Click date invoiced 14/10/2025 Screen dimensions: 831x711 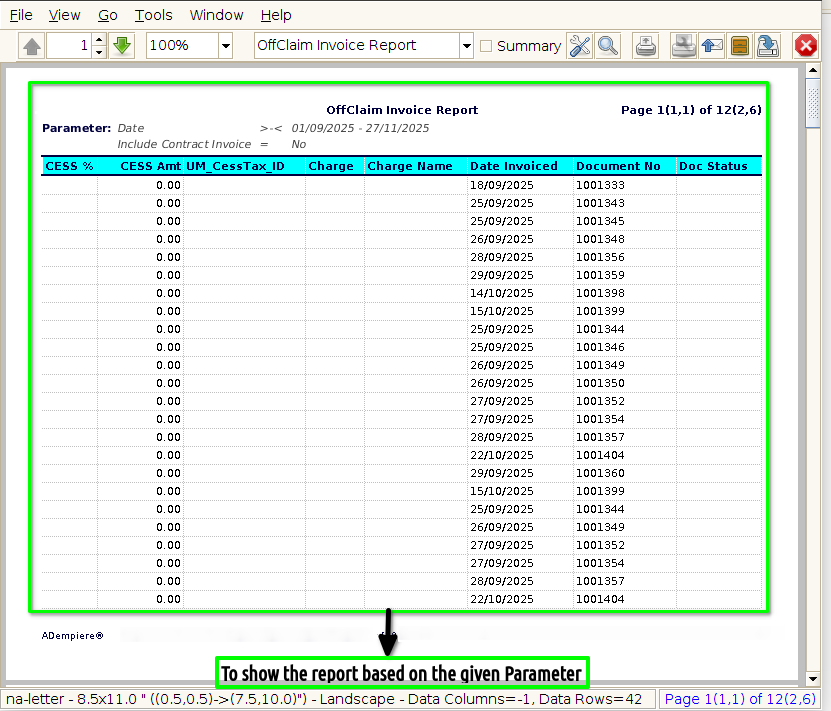click(x=502, y=294)
